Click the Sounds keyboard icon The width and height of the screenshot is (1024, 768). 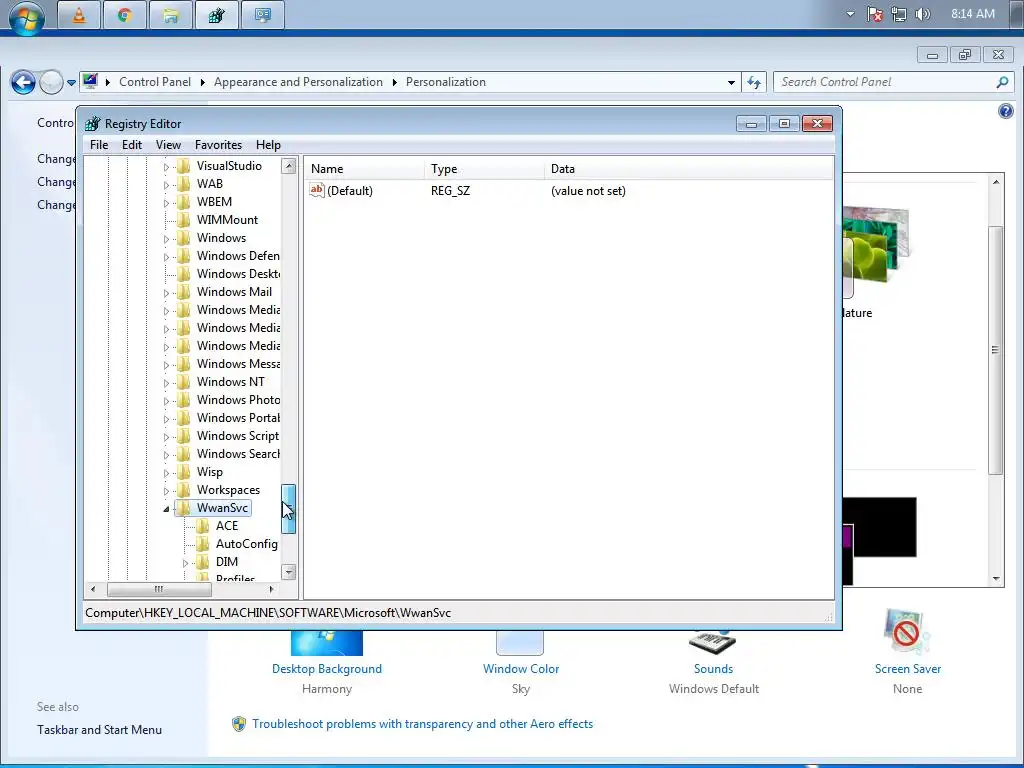(x=712, y=641)
